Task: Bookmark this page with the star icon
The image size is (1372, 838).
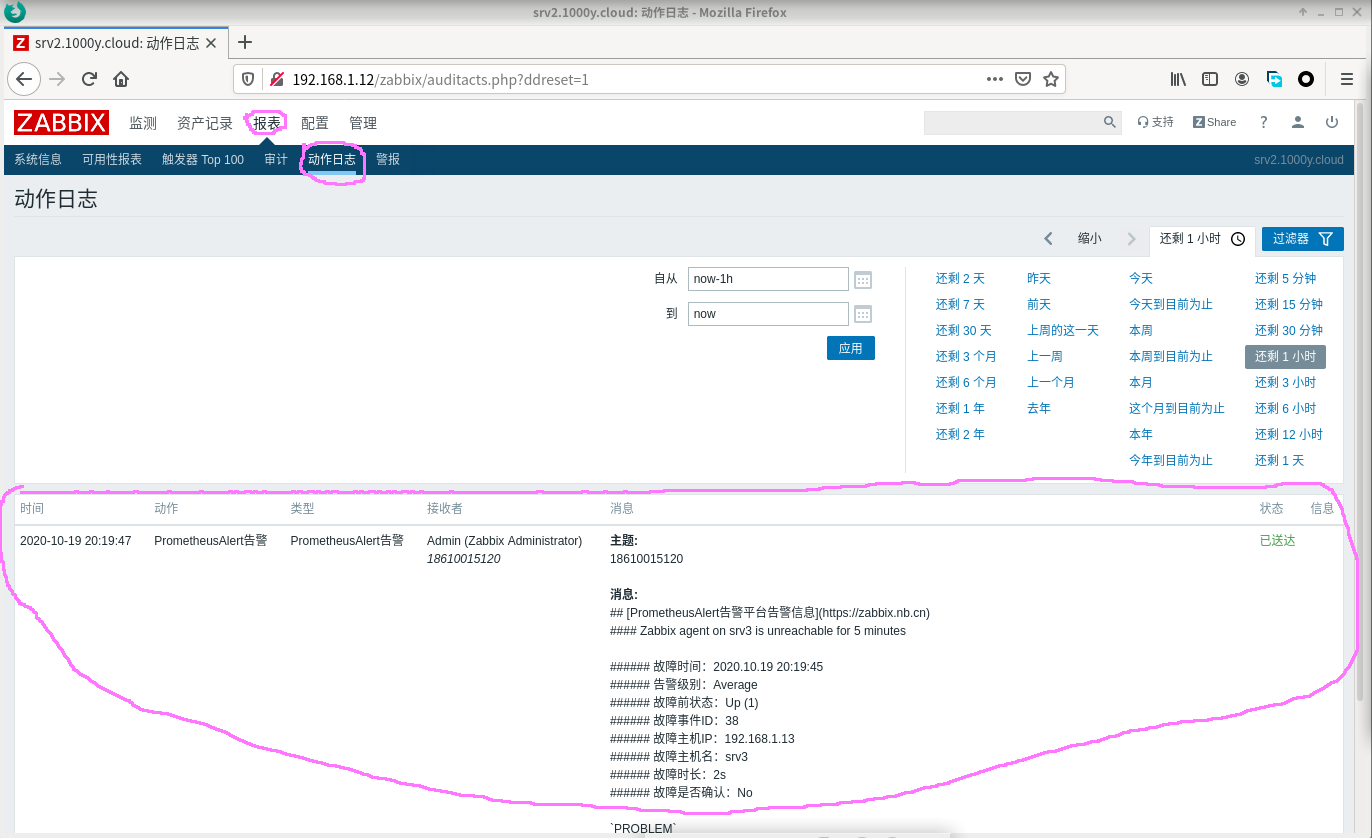Action: point(1050,79)
